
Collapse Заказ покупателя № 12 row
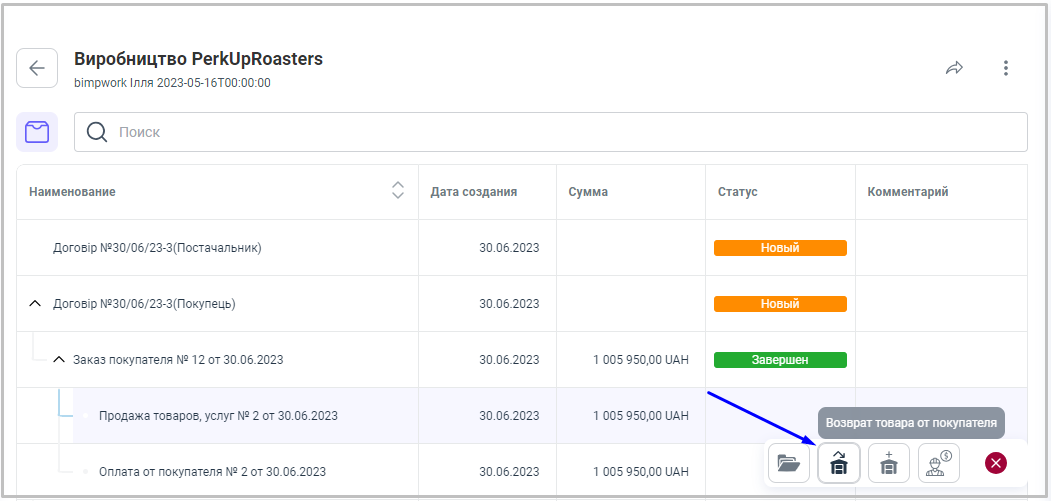[58, 360]
